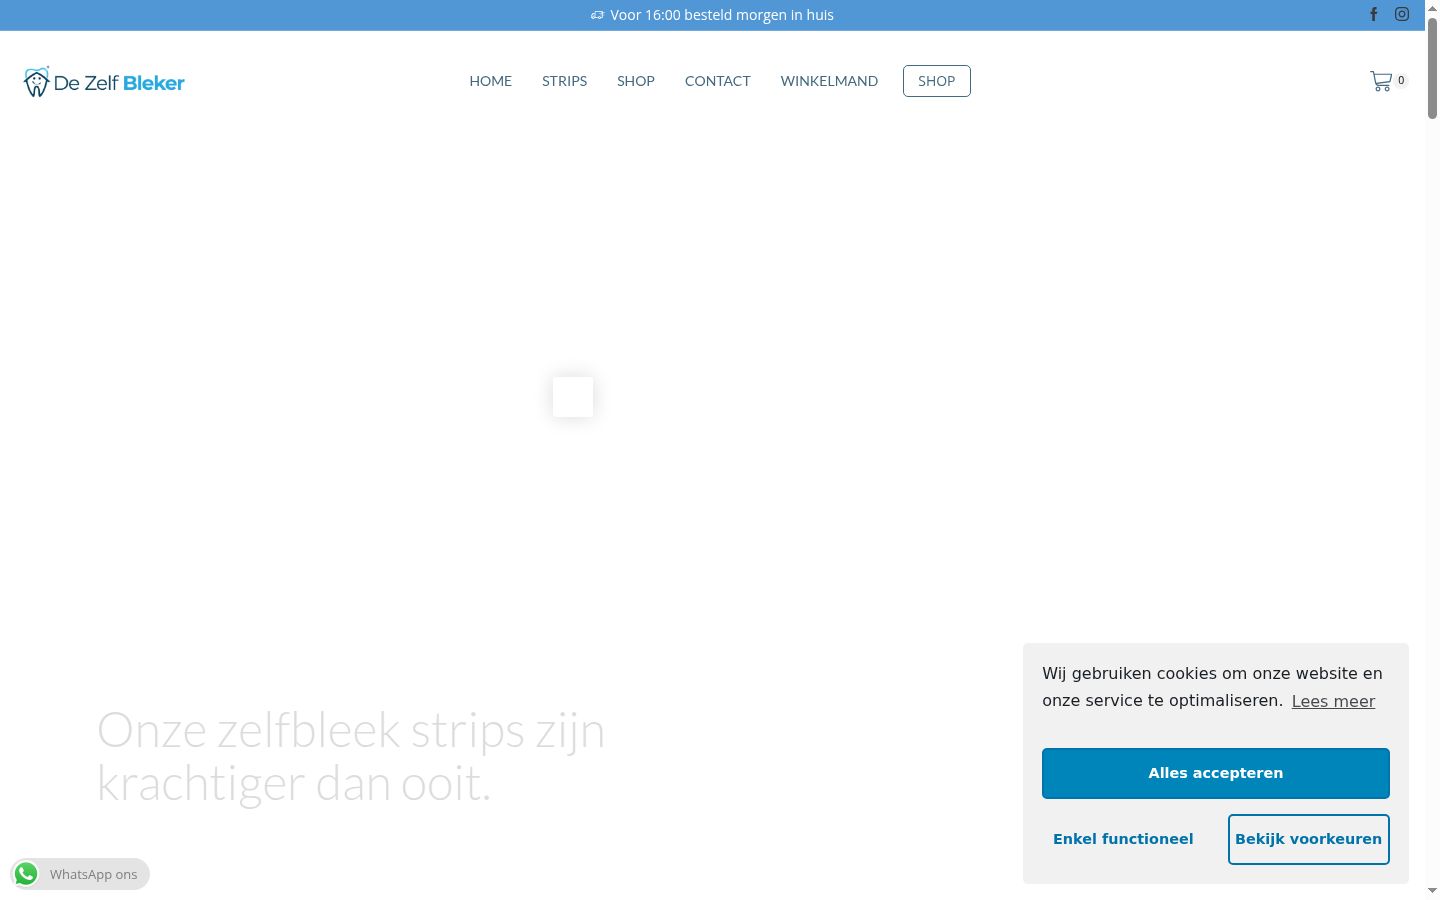This screenshot has width=1440, height=900.
Task: Go to the HOME menu item
Action: pyautogui.click(x=491, y=81)
